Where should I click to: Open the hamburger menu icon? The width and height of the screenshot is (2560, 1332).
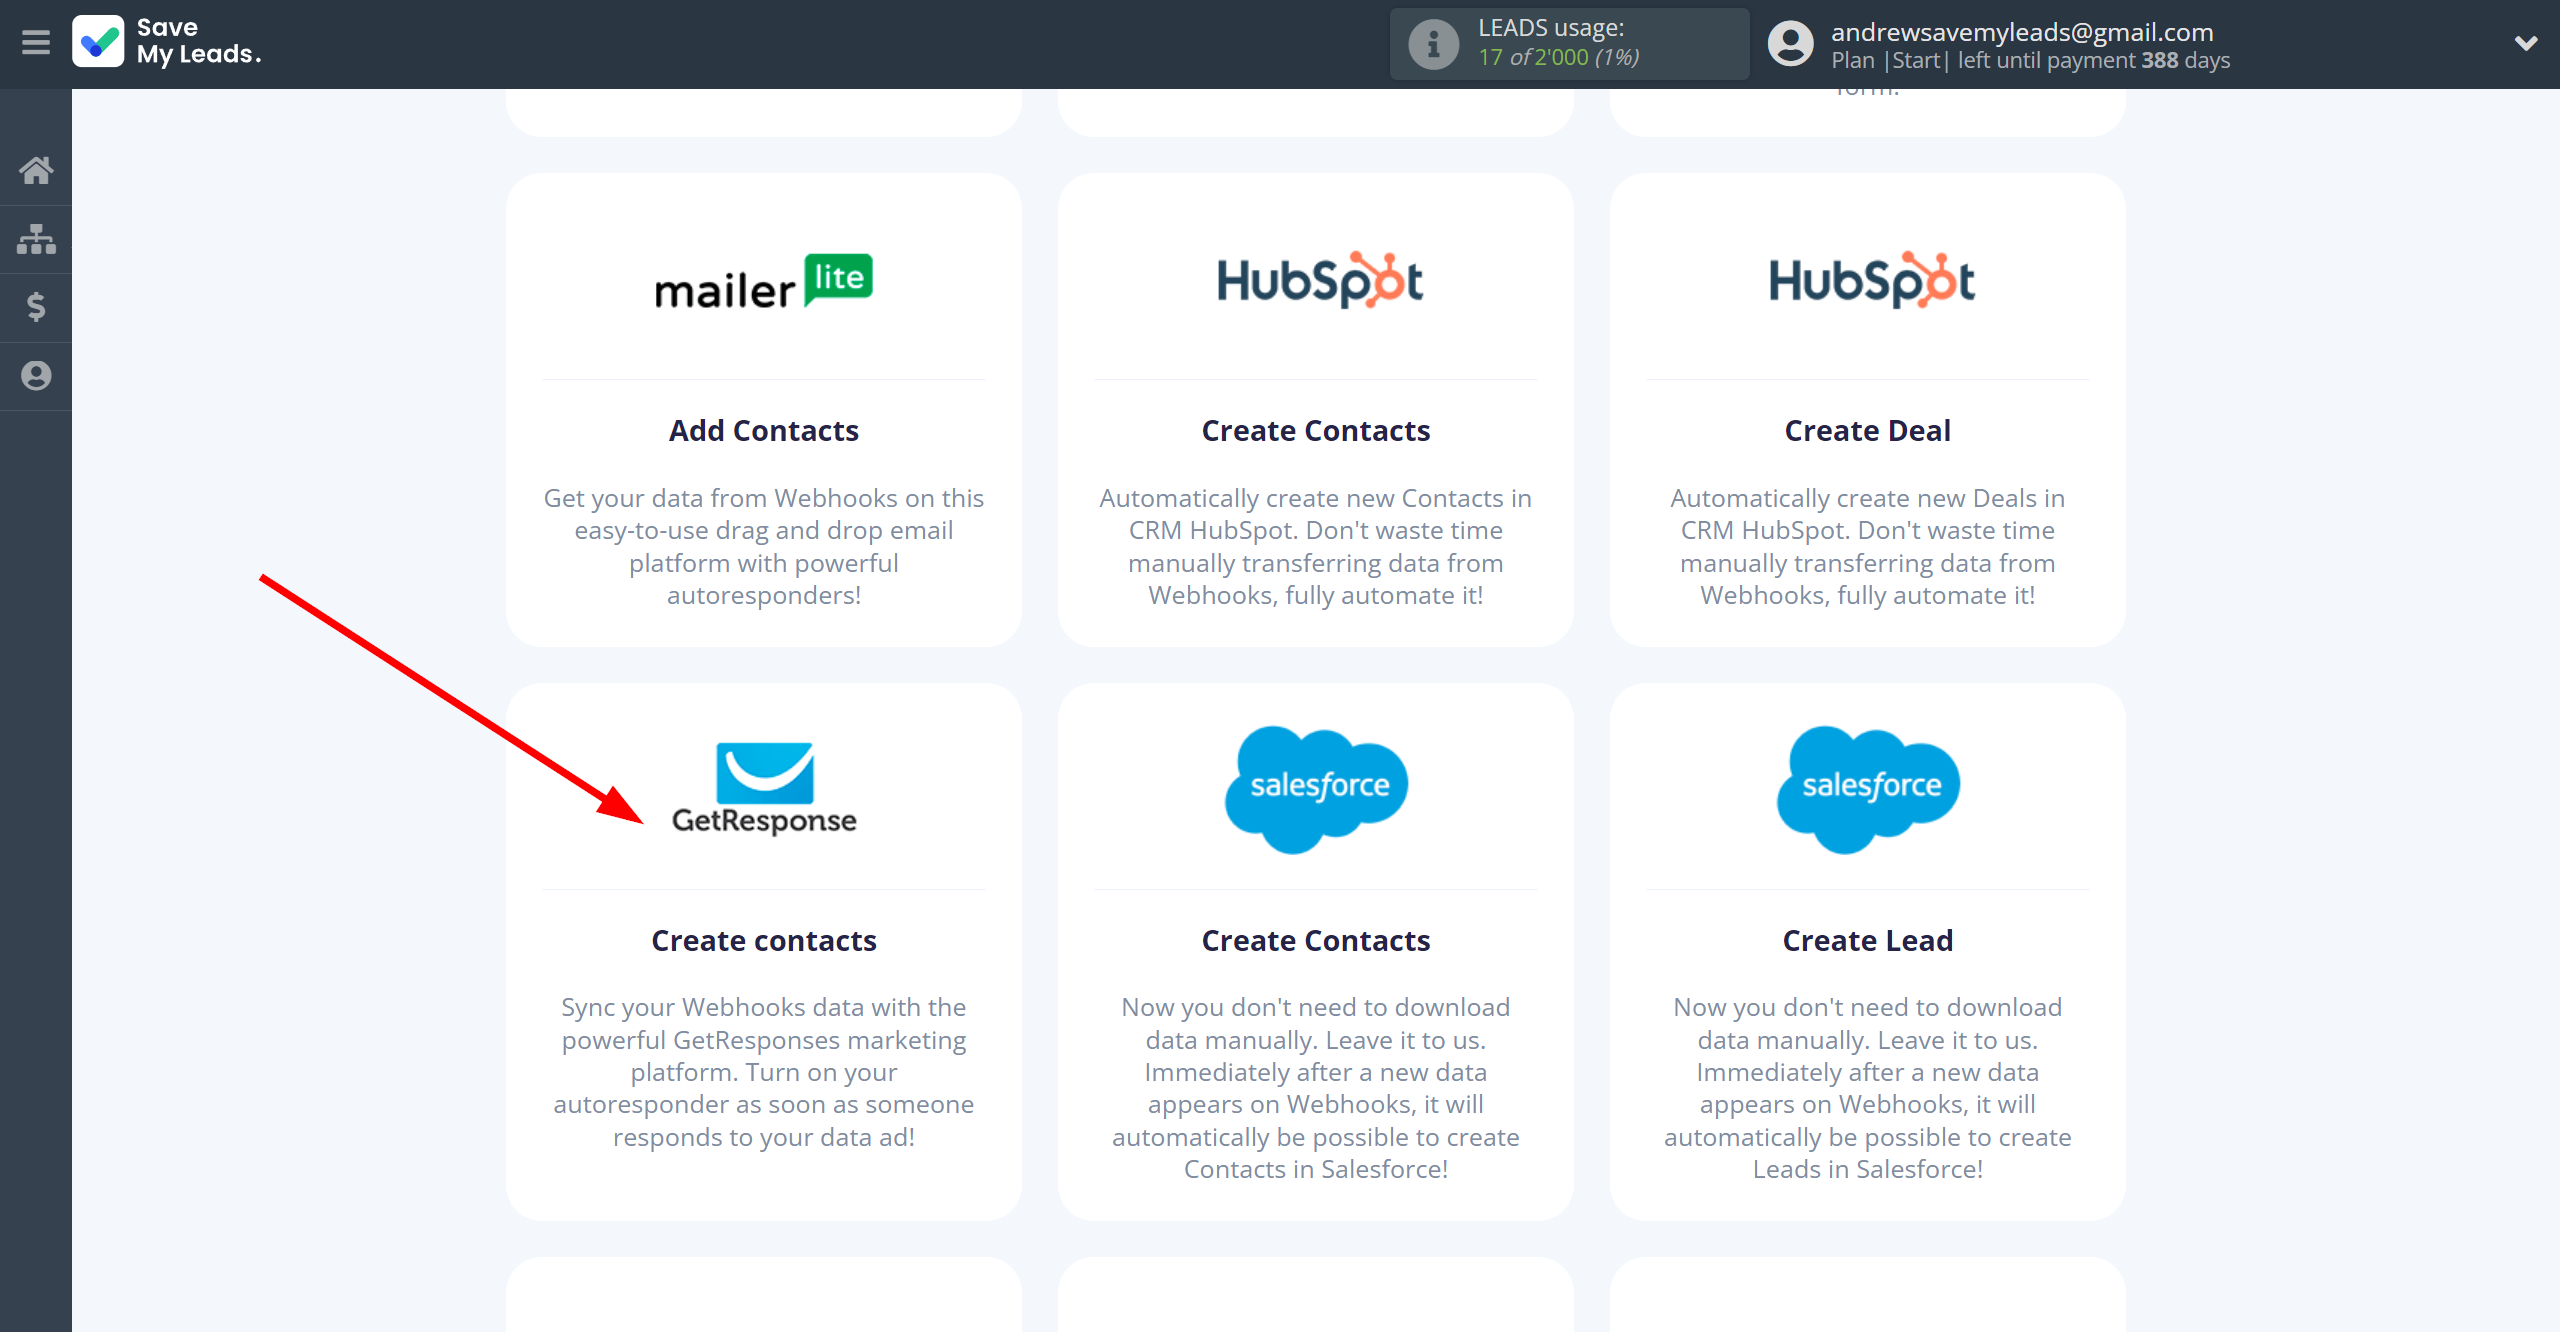(x=36, y=43)
